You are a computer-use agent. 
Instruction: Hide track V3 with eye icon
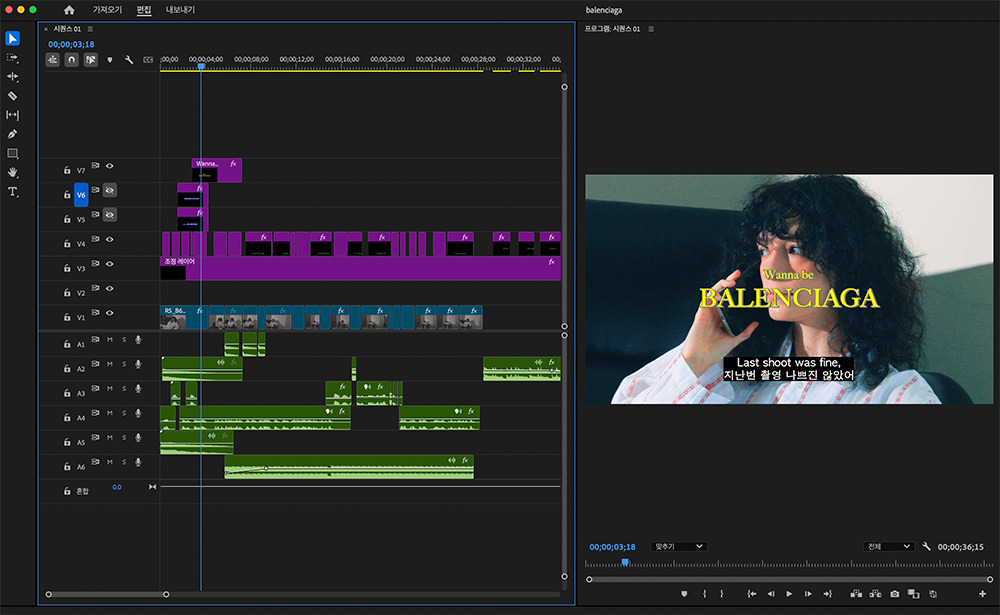pos(110,263)
